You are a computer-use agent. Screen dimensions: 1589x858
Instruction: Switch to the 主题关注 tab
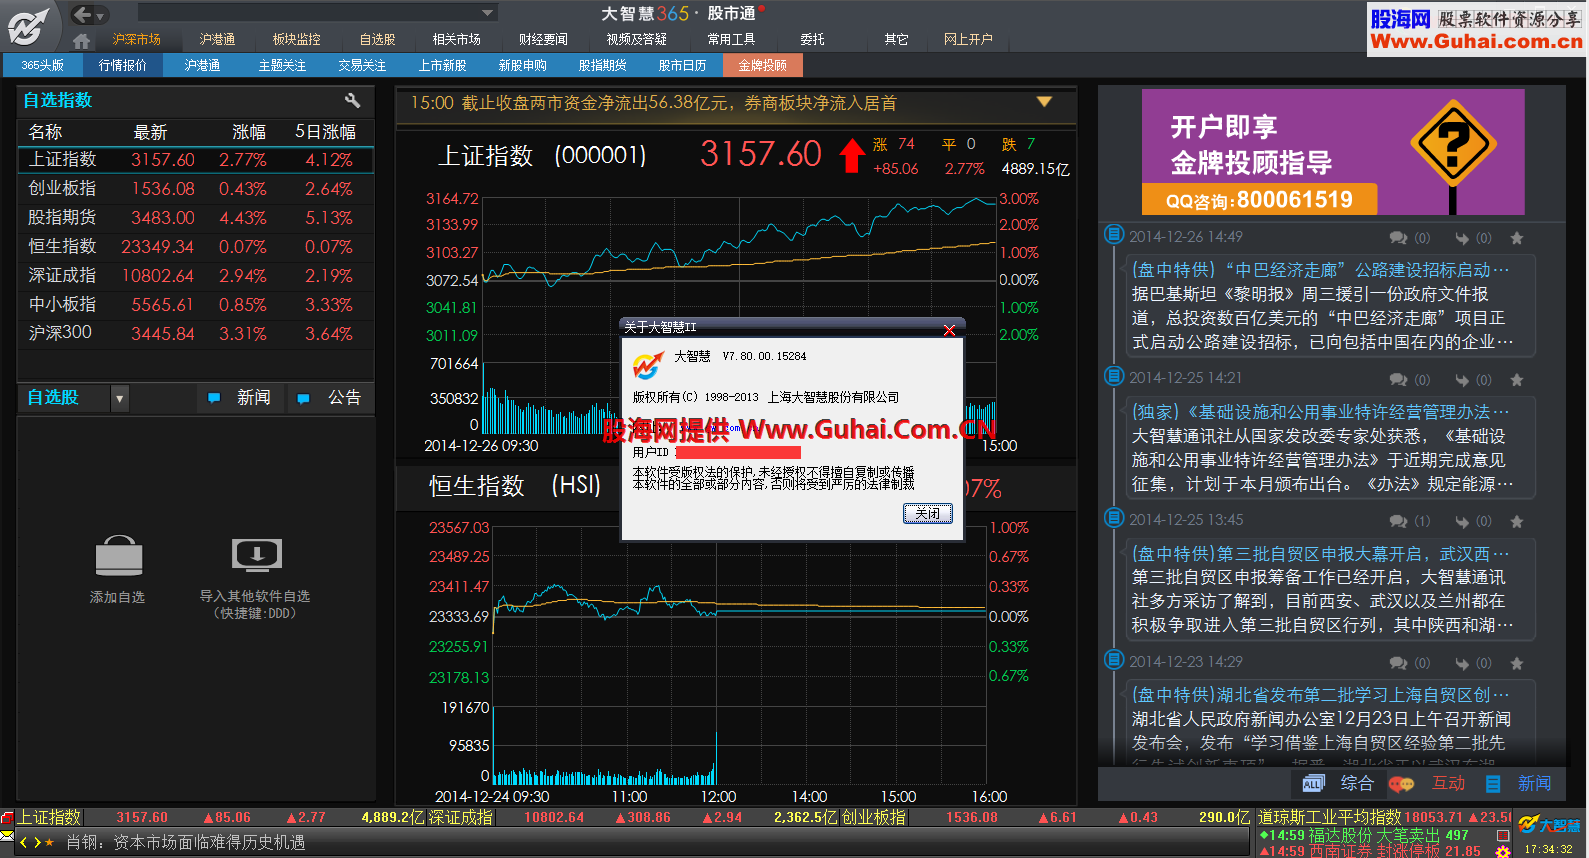pos(282,65)
